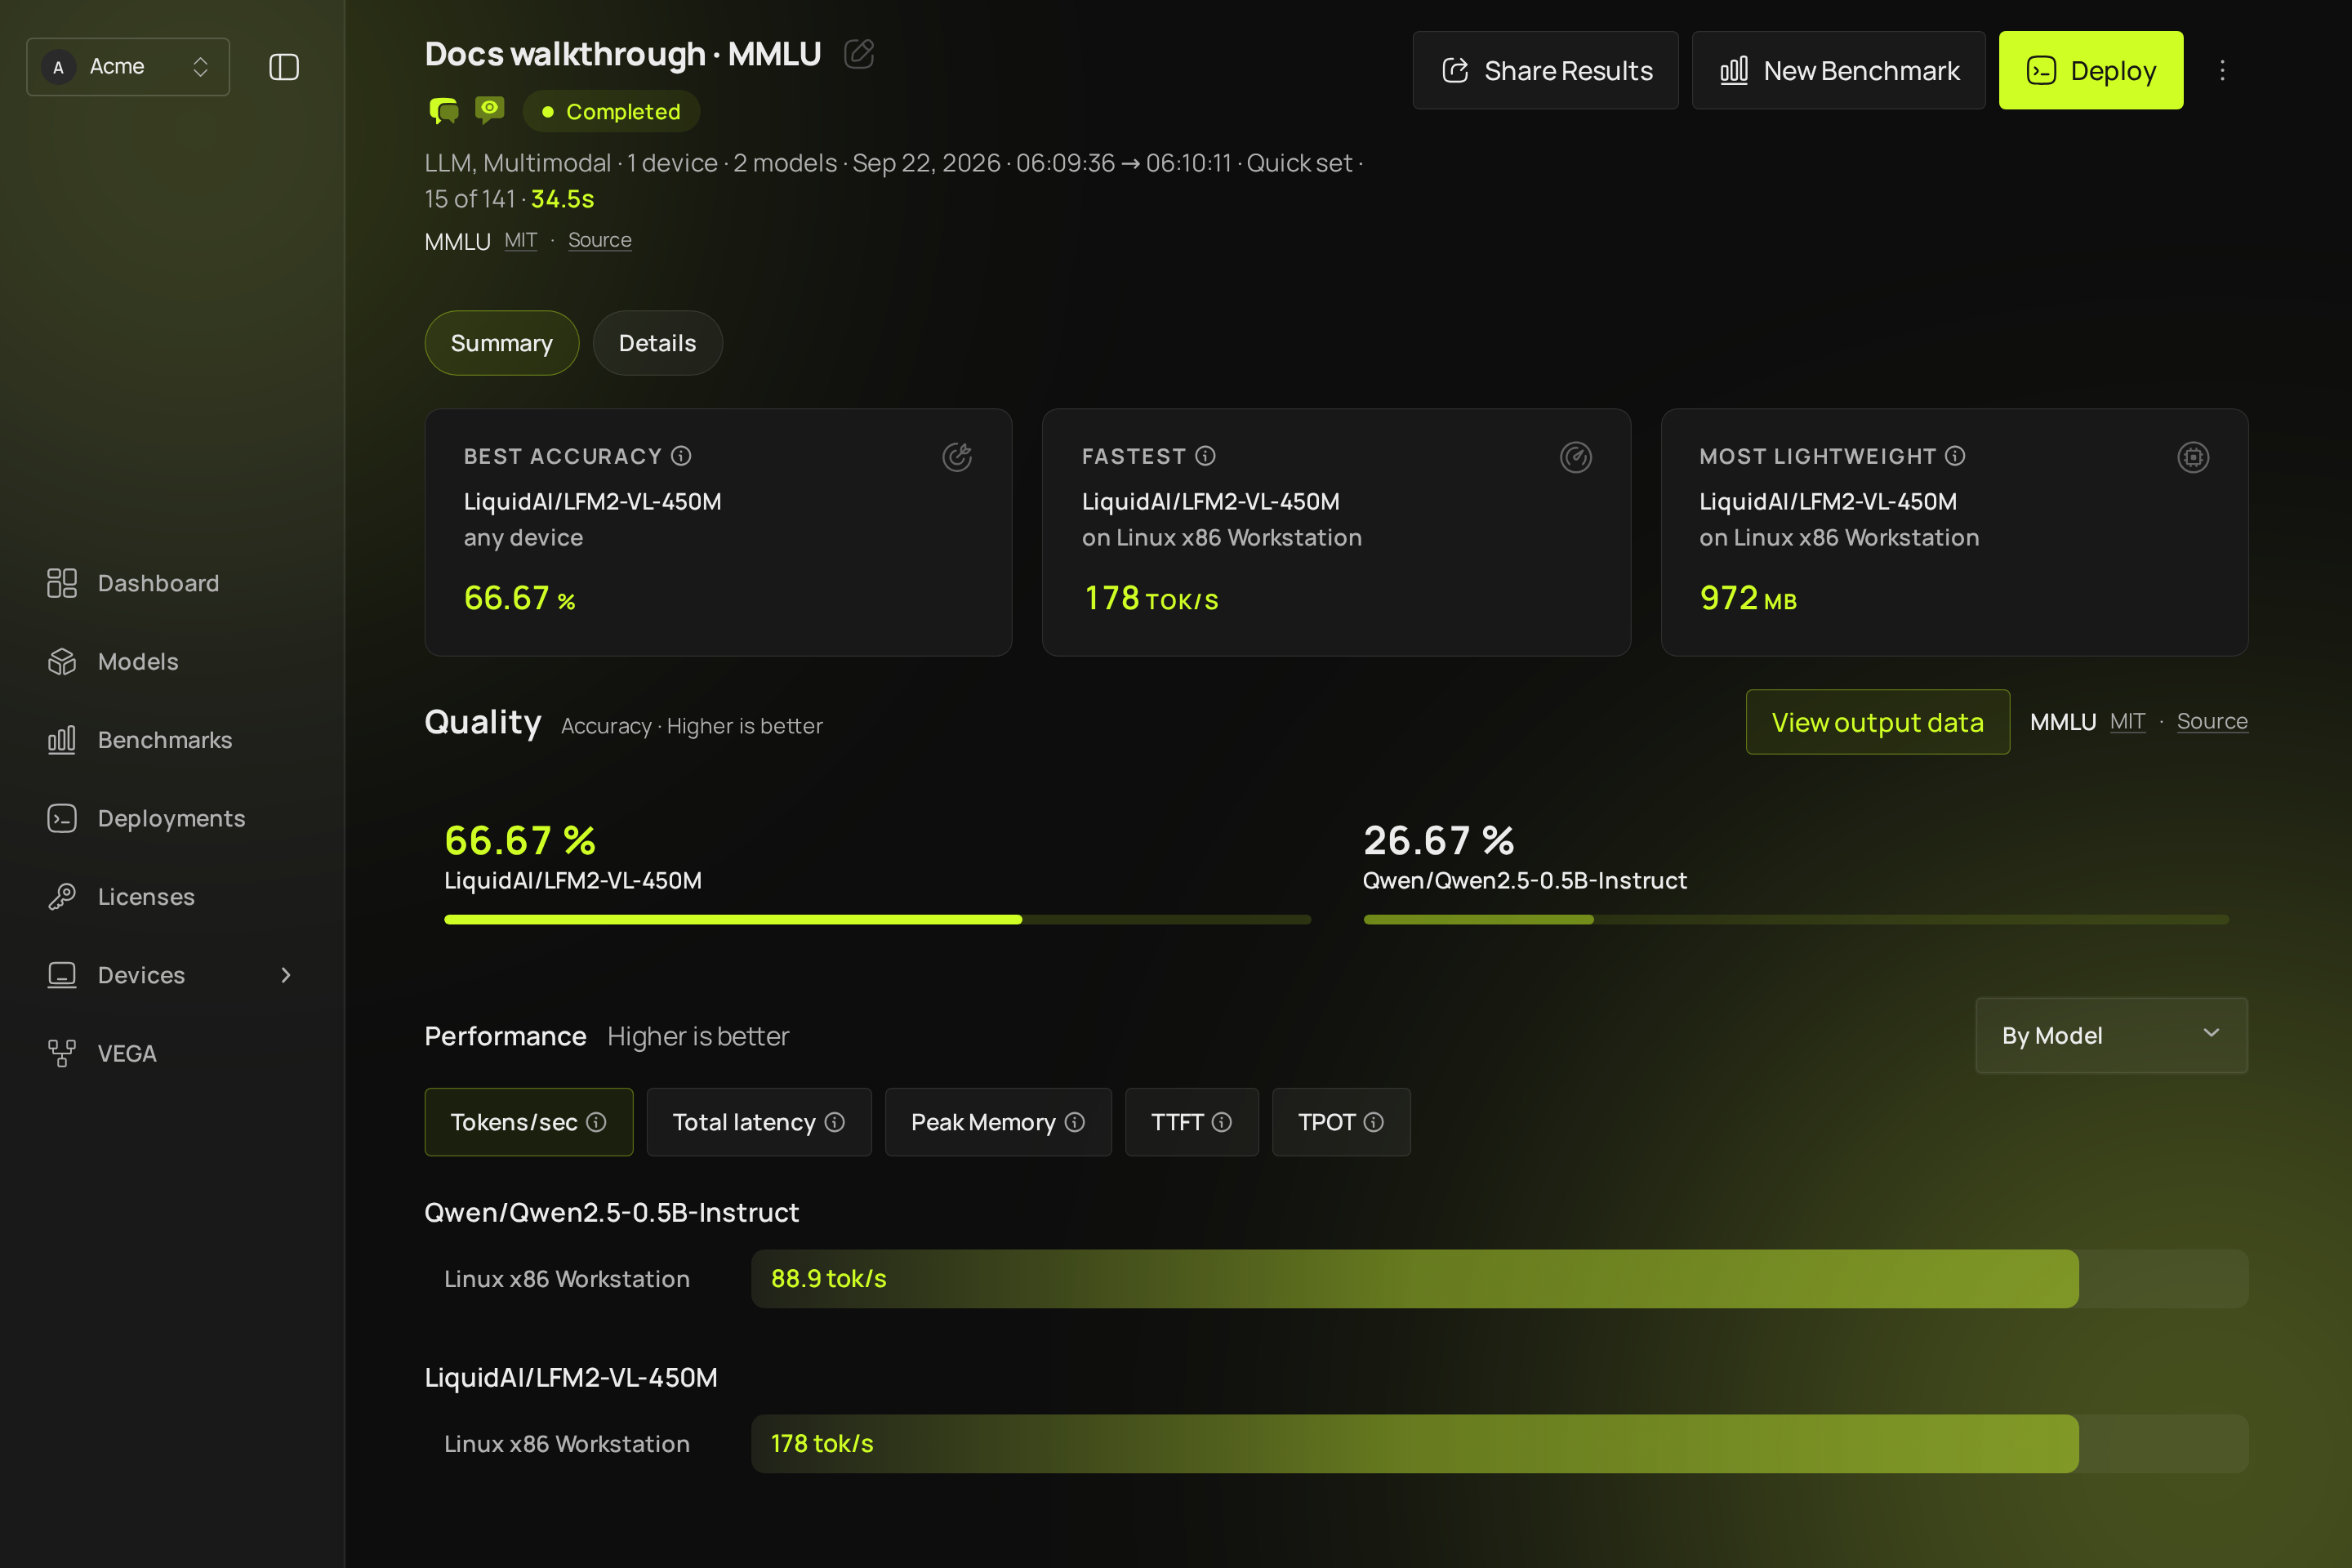Click the TTFT info icon
2352x1568 pixels.
[x=1221, y=1122]
